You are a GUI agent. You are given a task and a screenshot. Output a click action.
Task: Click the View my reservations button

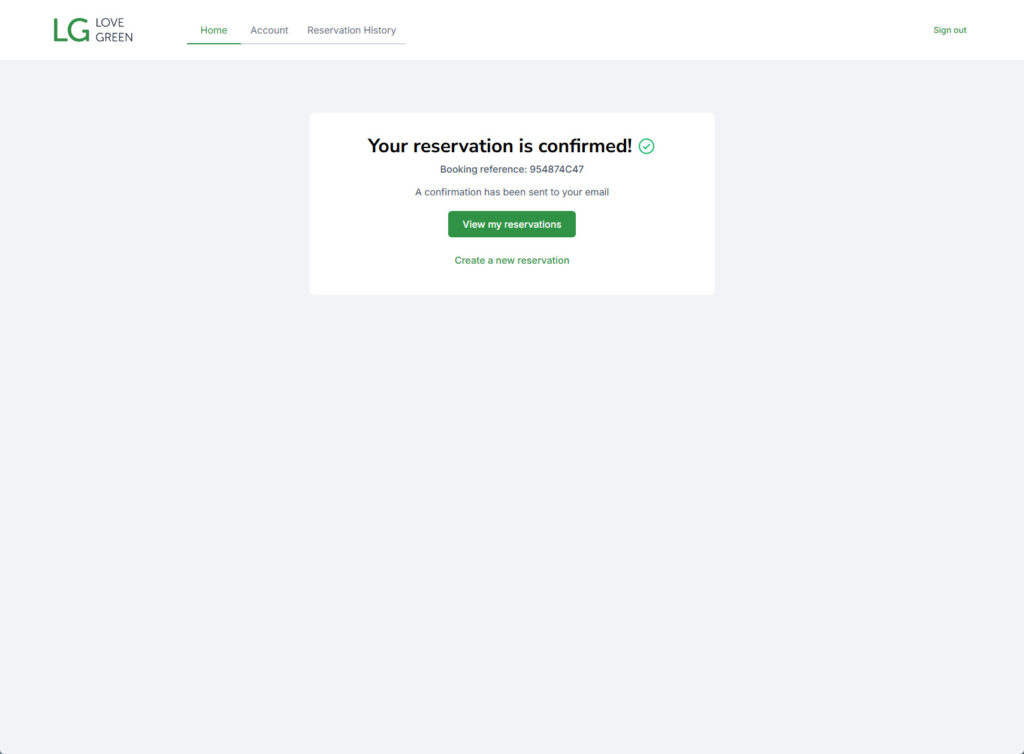click(x=511, y=224)
